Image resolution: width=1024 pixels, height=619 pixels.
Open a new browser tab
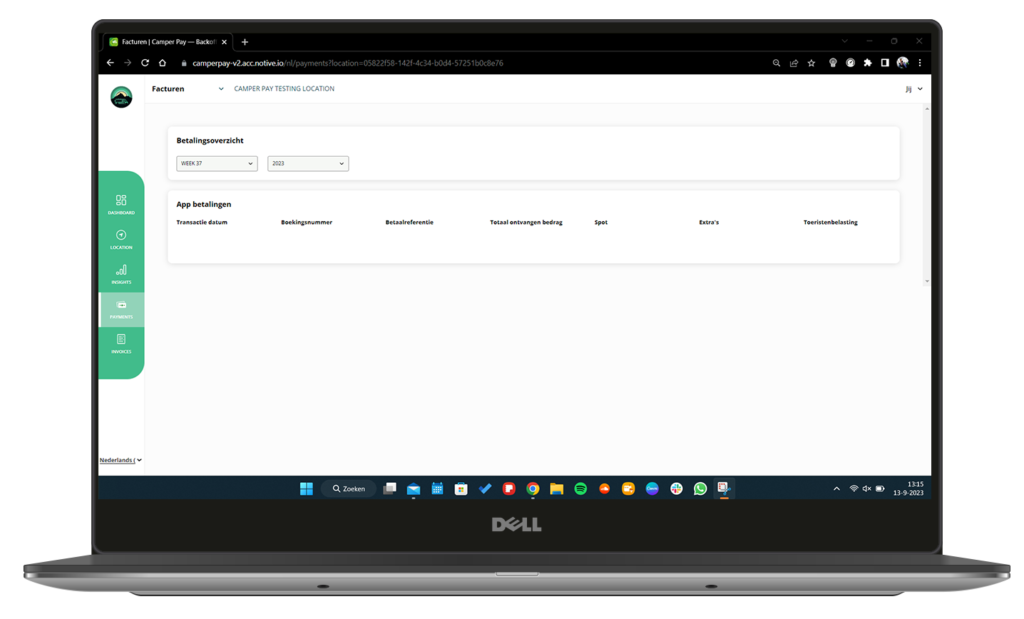[x=245, y=42]
